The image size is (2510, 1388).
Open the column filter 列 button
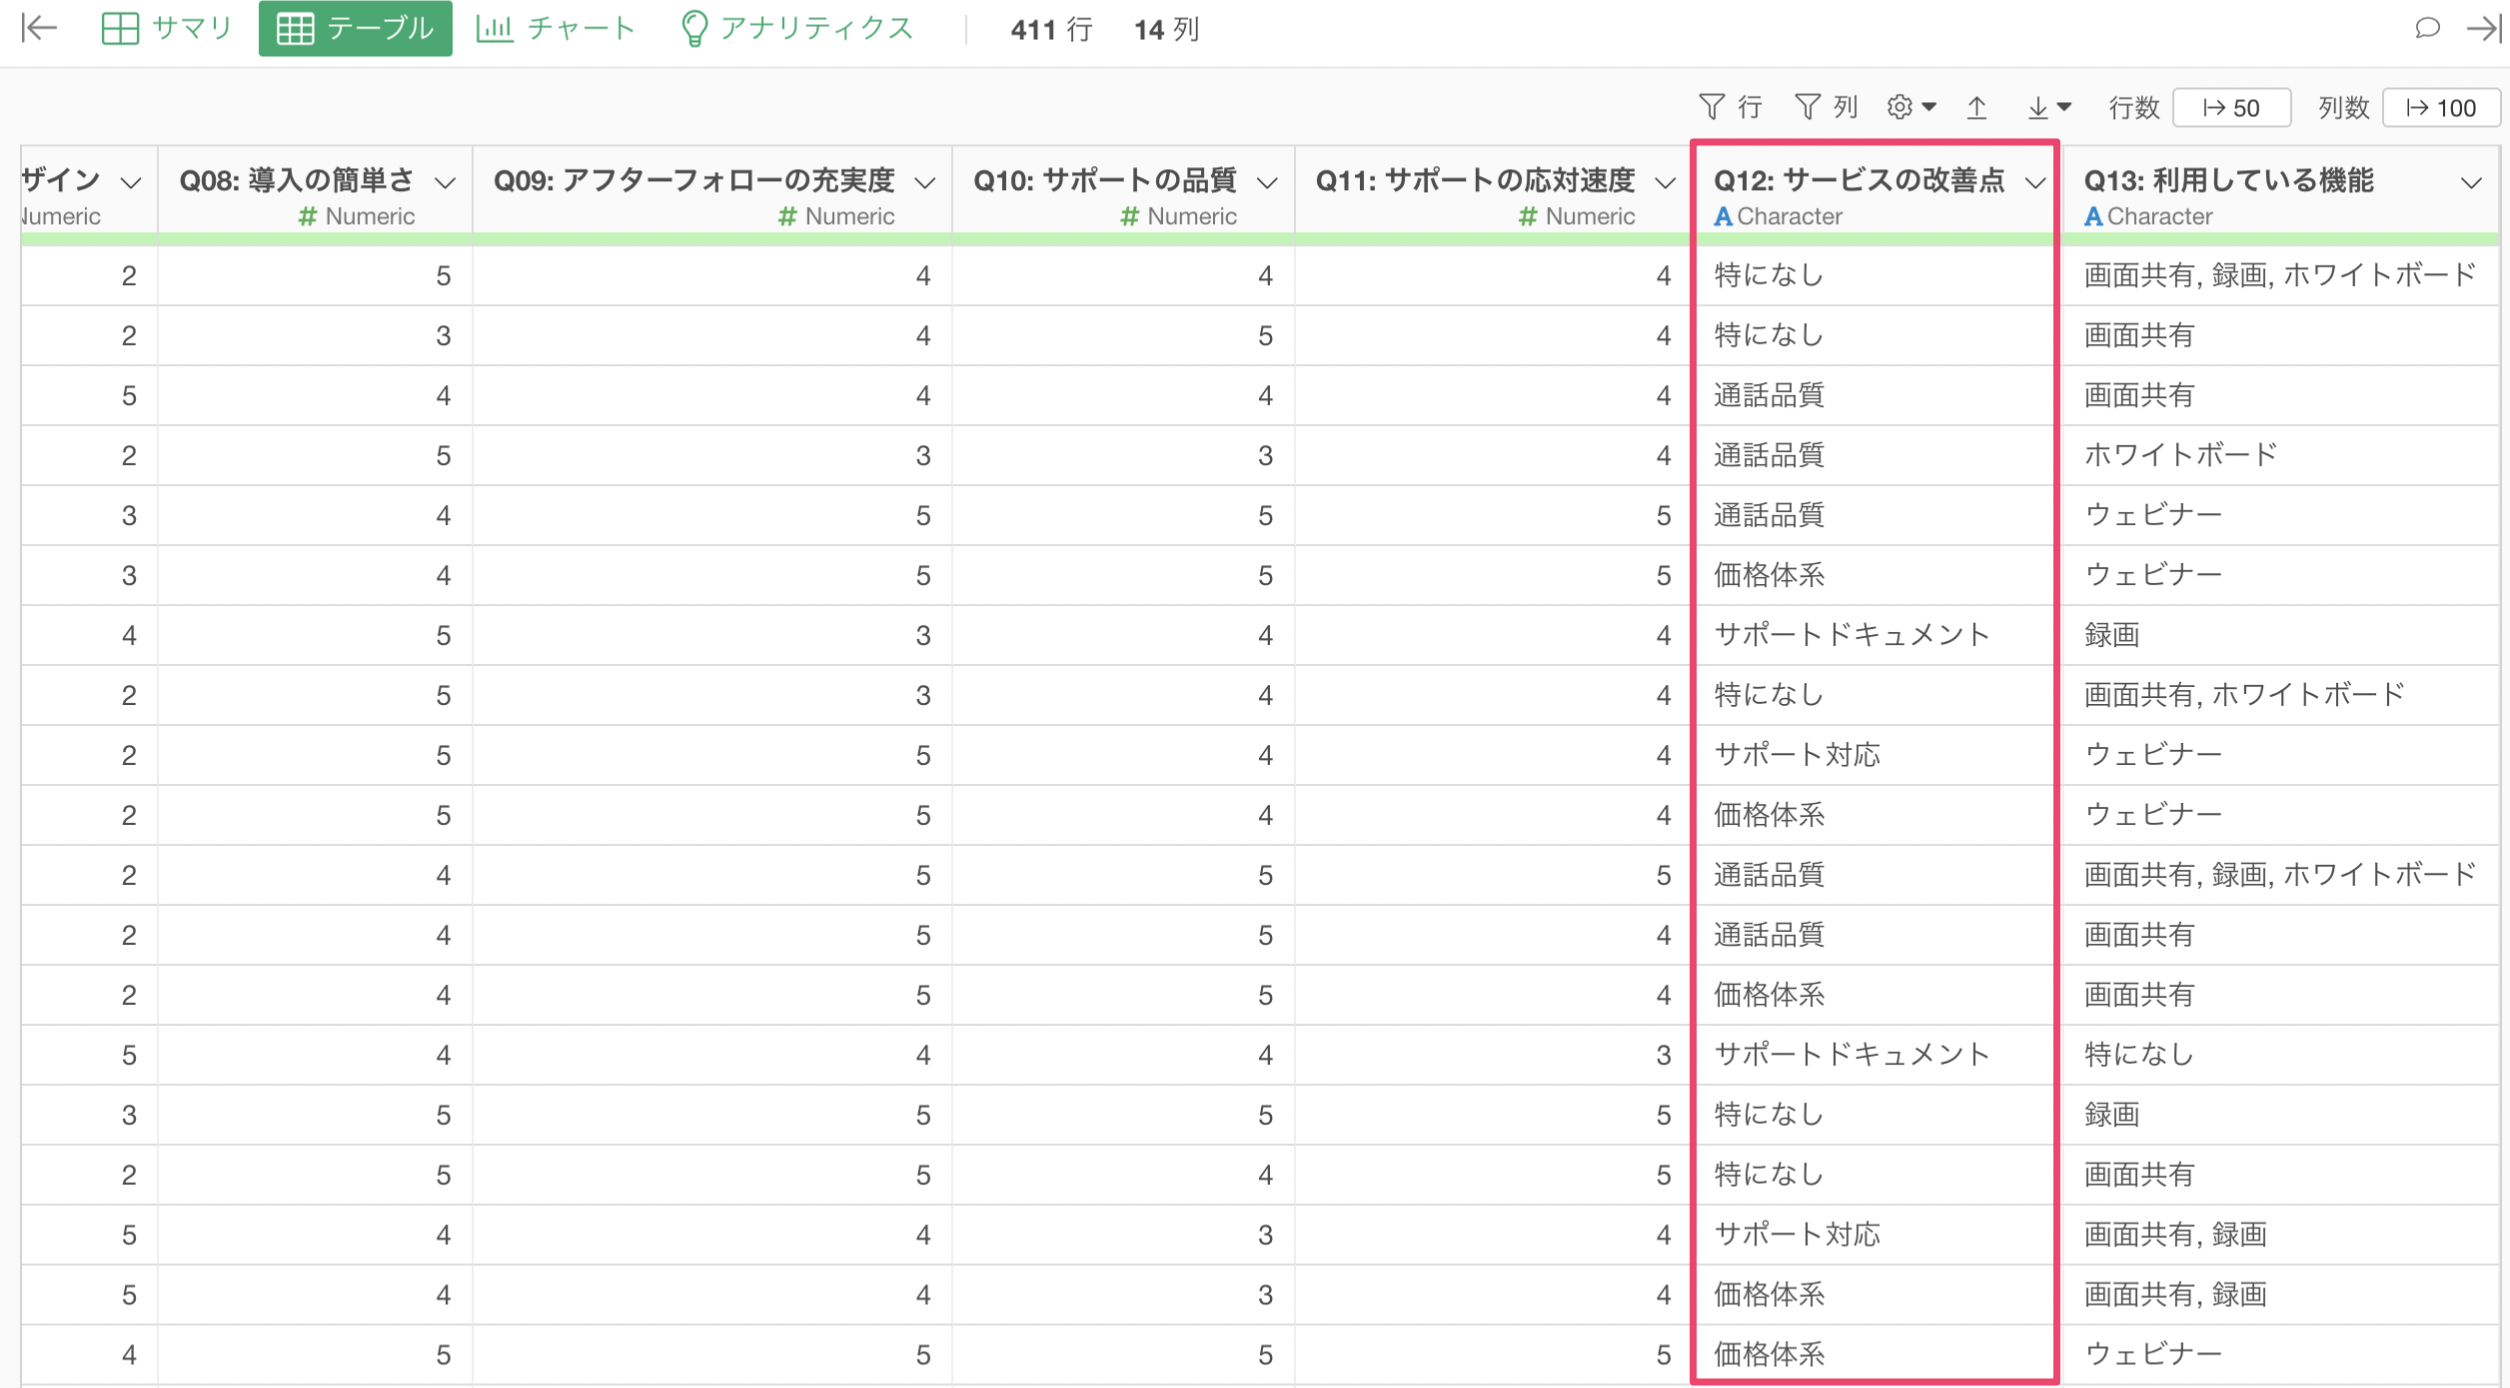(1826, 107)
